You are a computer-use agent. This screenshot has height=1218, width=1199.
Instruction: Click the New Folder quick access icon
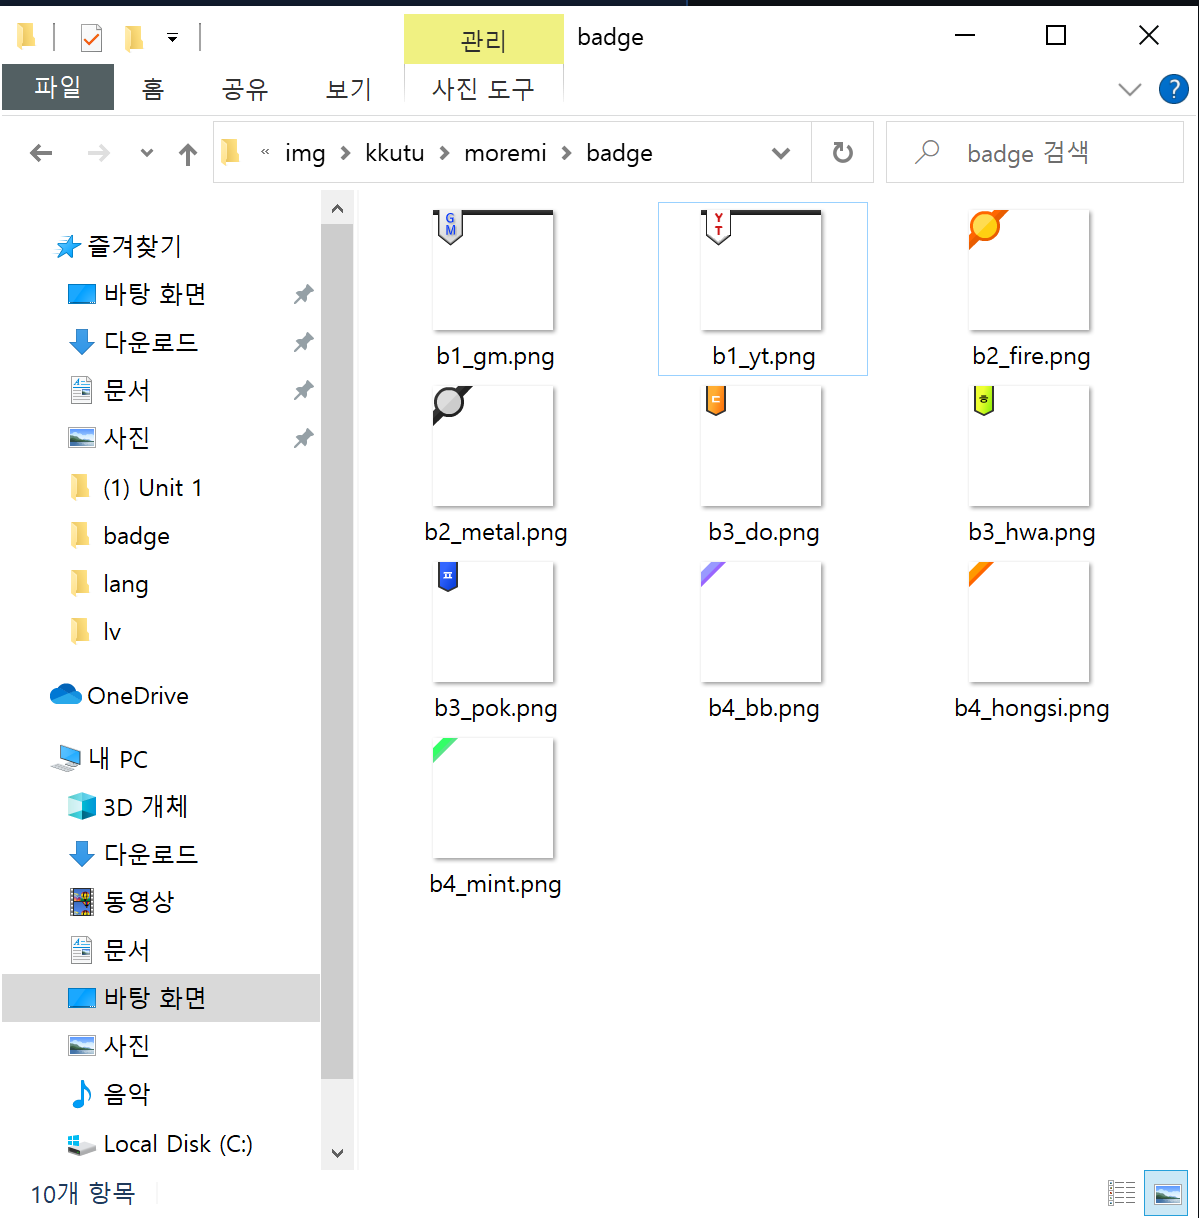pyautogui.click(x=134, y=38)
